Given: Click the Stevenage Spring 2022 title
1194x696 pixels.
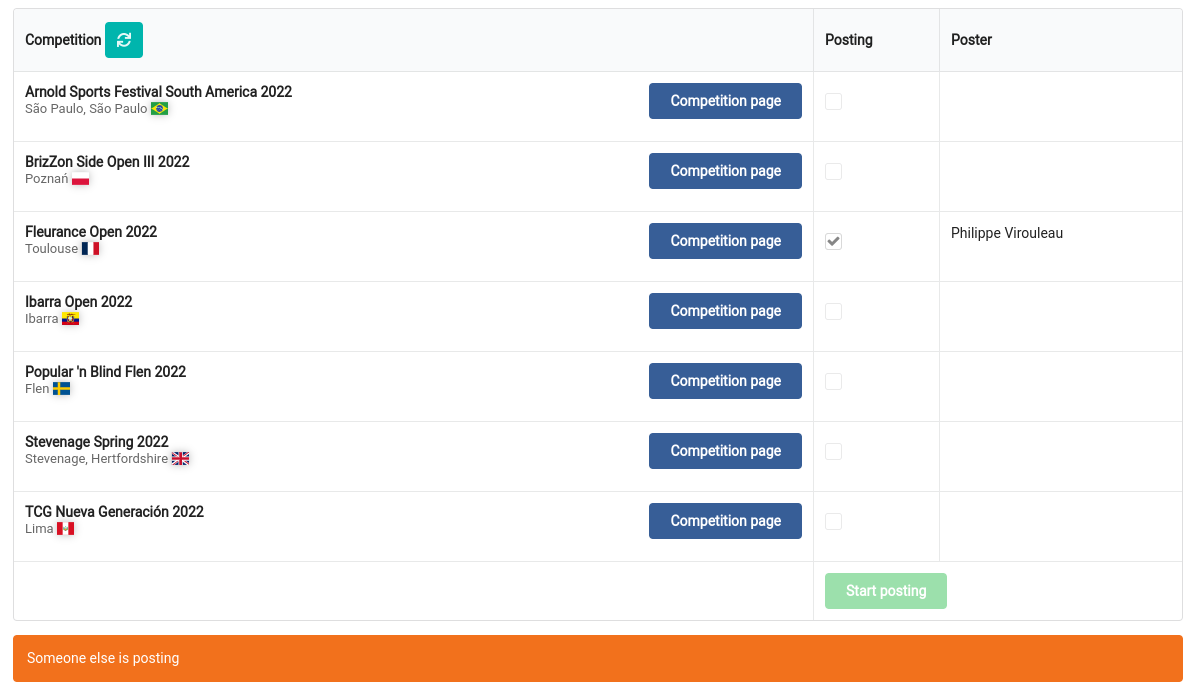Looking at the screenshot, I should [97, 442].
